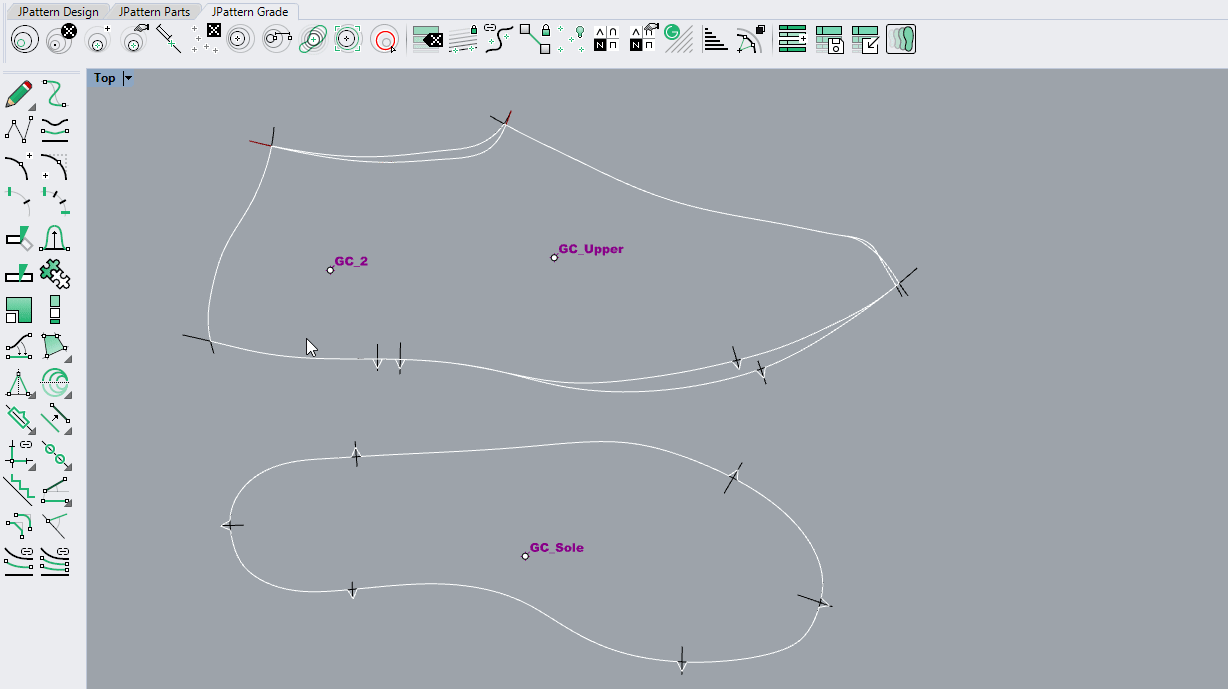Open the Top viewport dropdown arrow
The height and width of the screenshot is (689, 1228).
pos(128,78)
